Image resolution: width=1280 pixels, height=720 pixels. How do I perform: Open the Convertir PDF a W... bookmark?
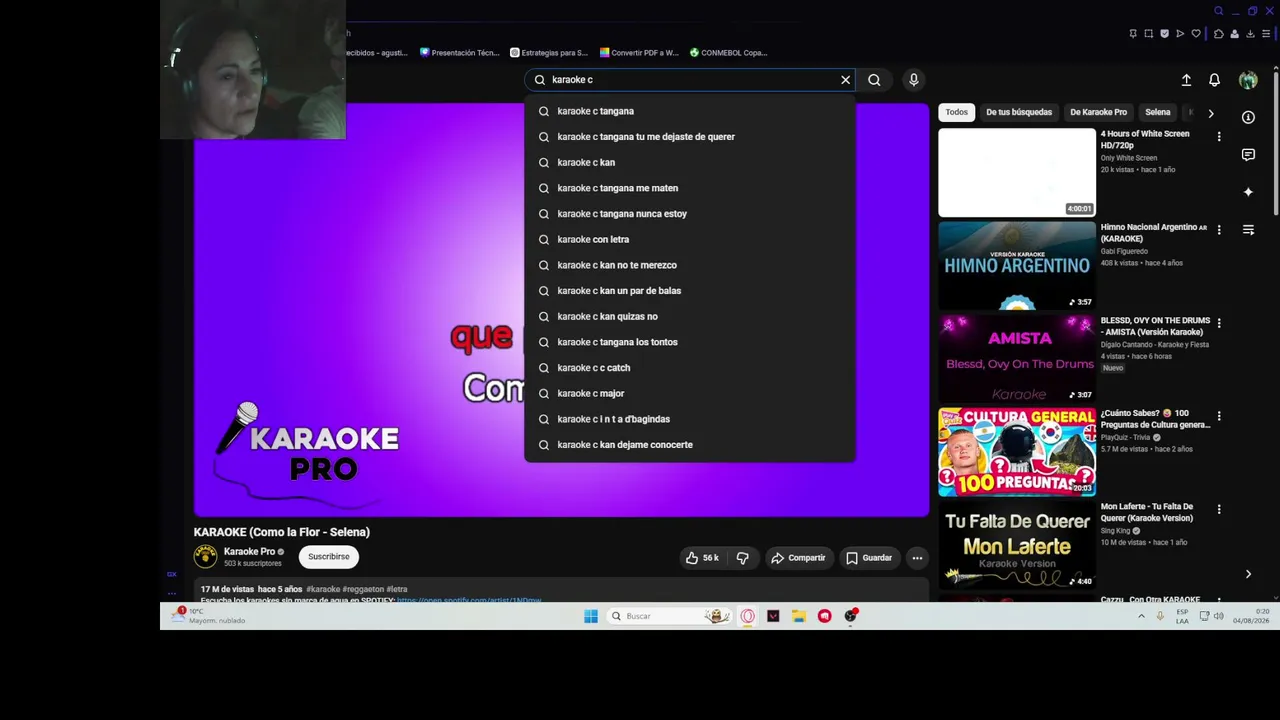(x=639, y=53)
